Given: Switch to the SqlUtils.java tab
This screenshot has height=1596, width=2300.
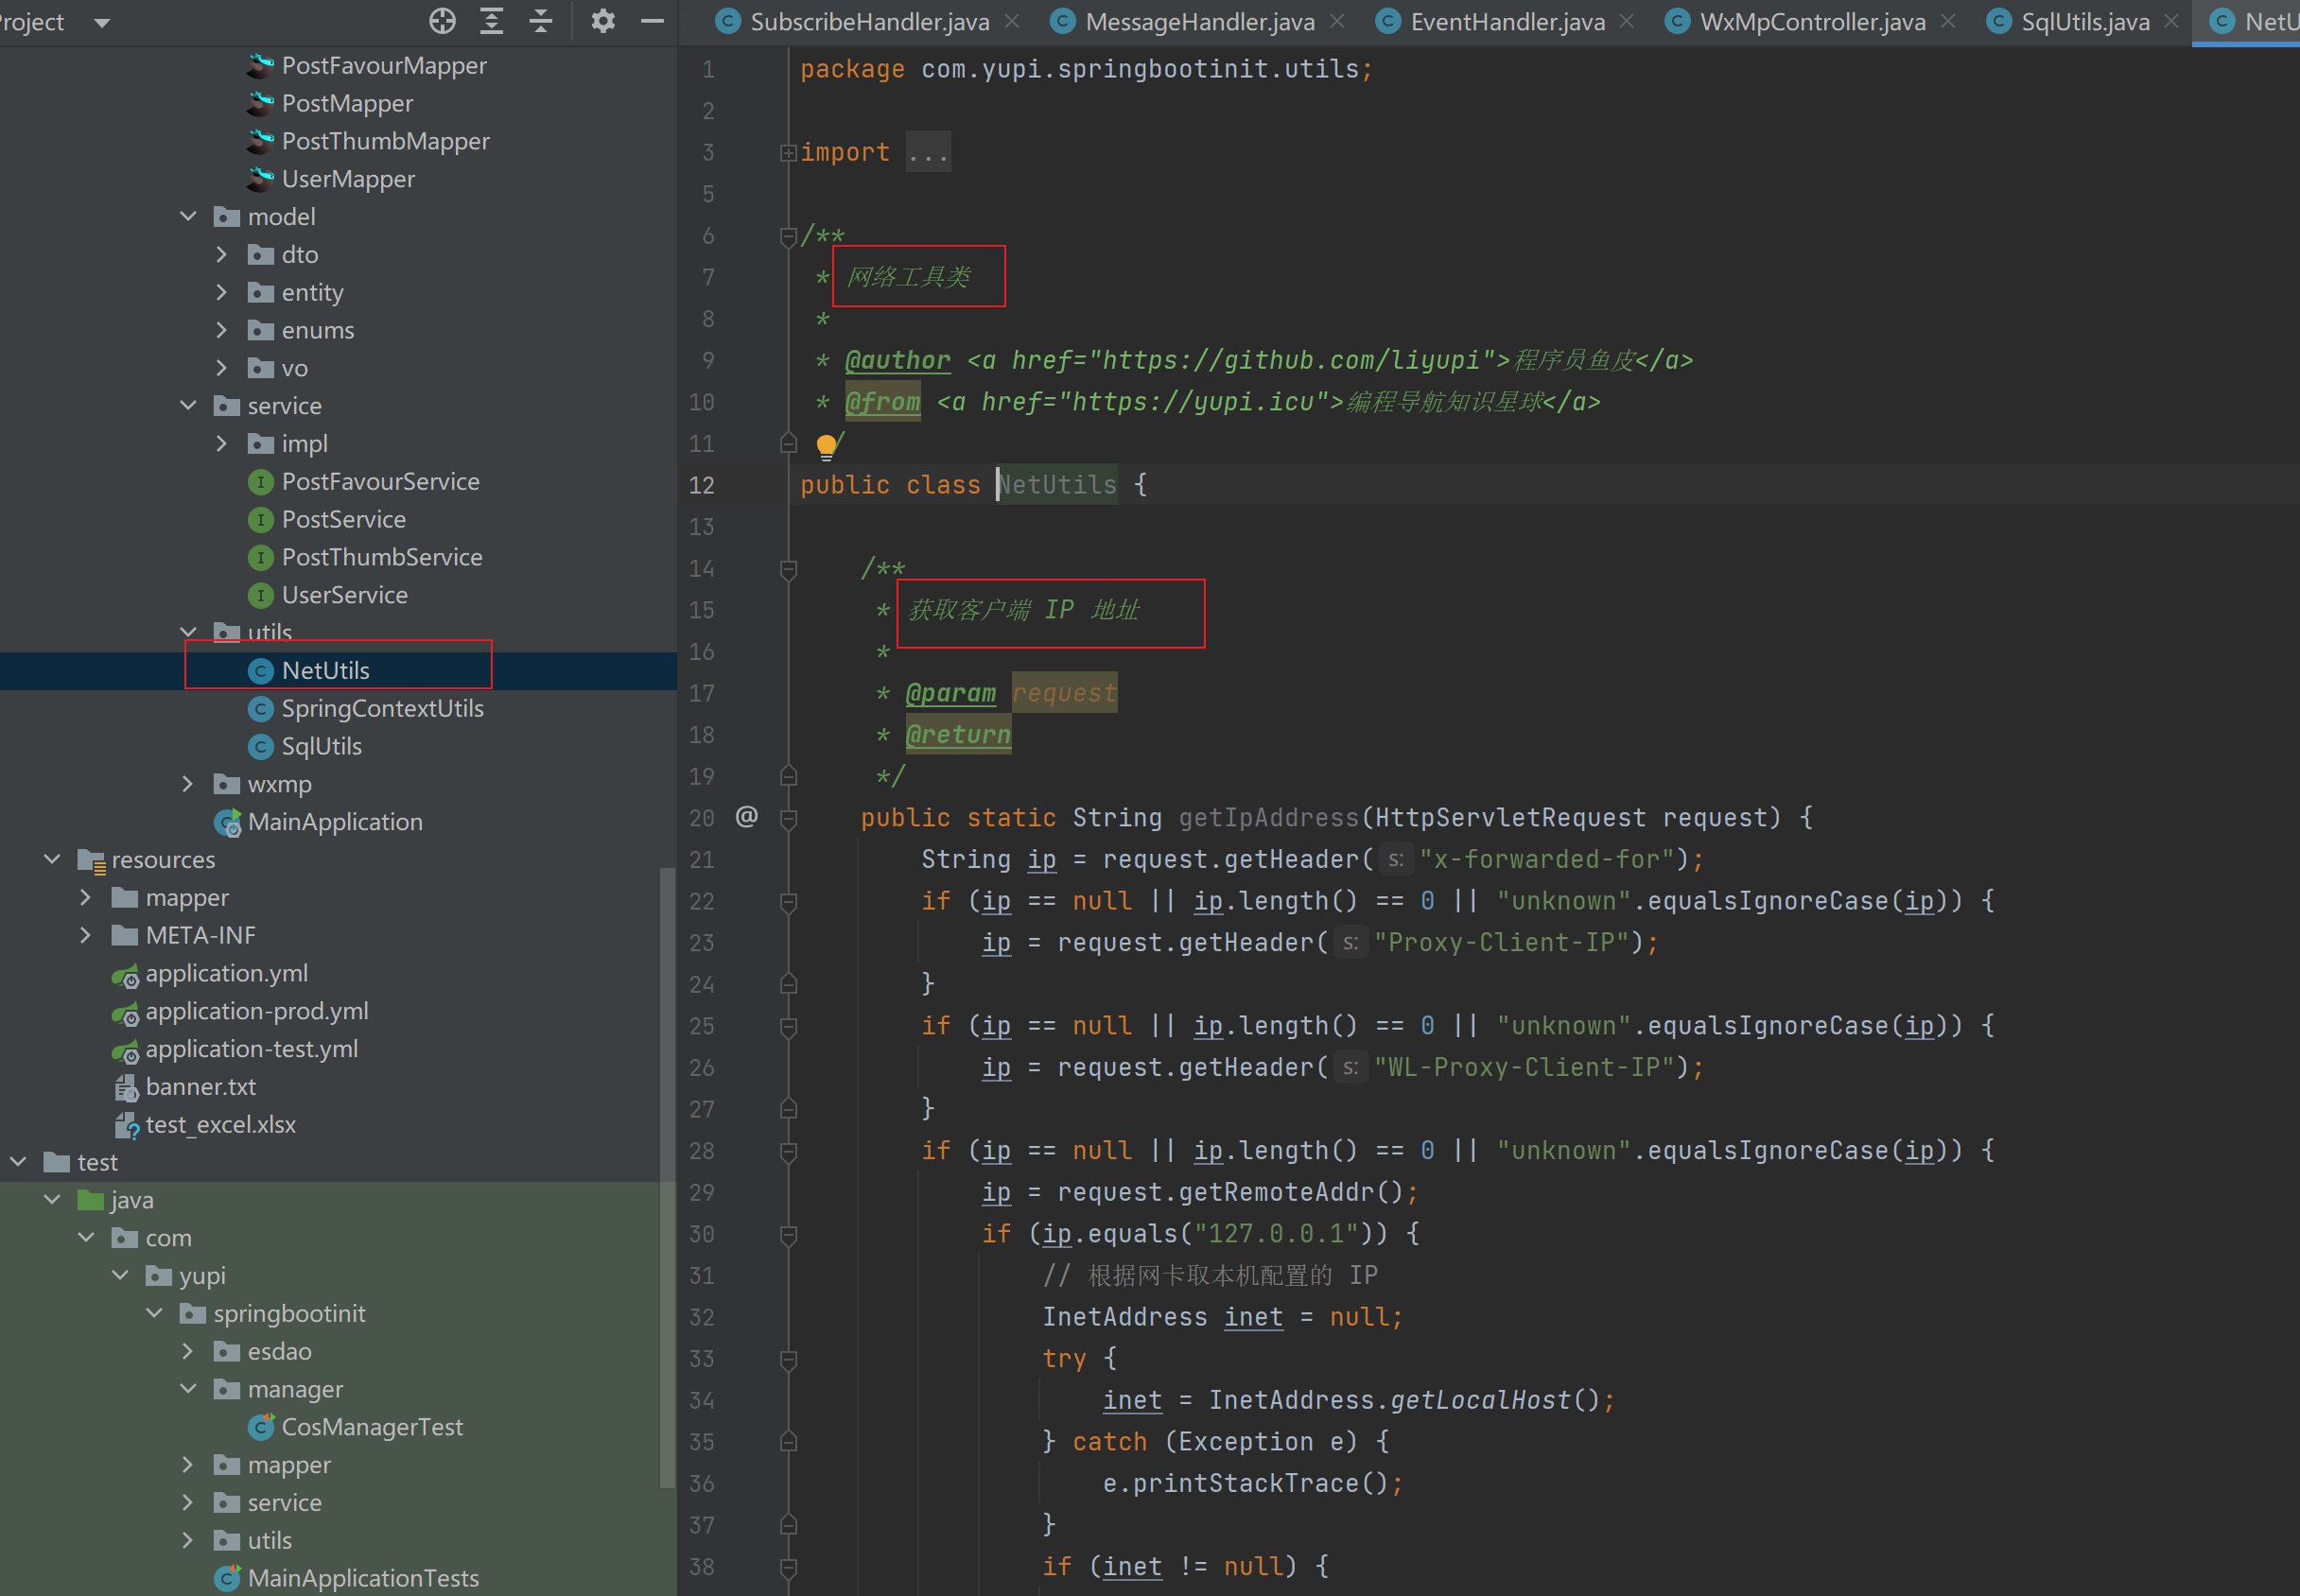Looking at the screenshot, I should pos(2084,22).
